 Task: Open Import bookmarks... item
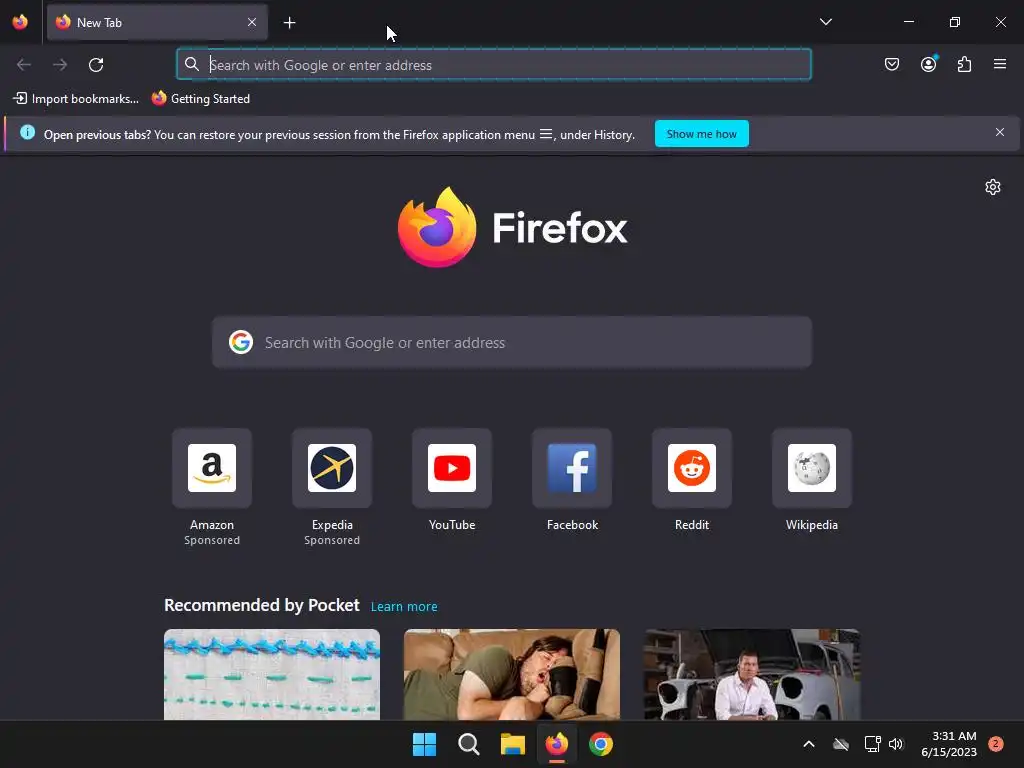tap(76, 99)
